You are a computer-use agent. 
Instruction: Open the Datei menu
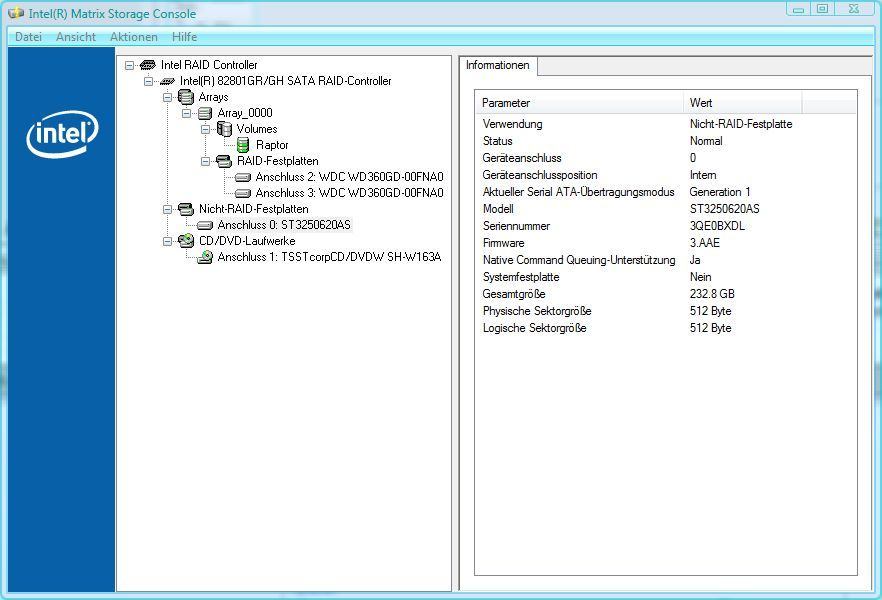(28, 37)
